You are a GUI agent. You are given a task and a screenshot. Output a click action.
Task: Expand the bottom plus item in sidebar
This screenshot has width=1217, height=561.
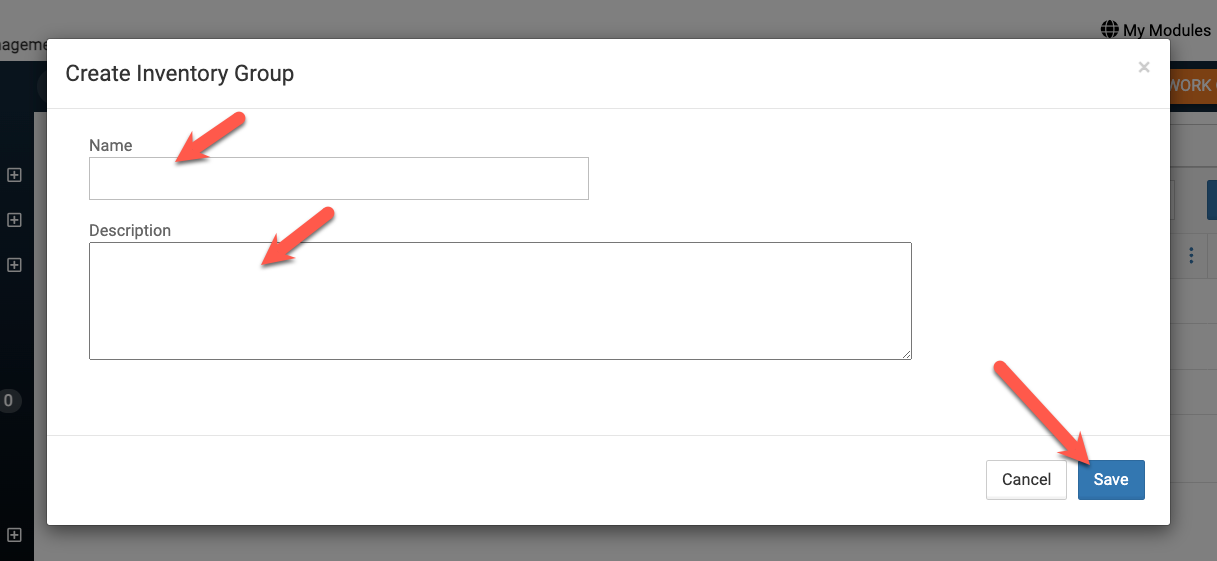(x=14, y=535)
